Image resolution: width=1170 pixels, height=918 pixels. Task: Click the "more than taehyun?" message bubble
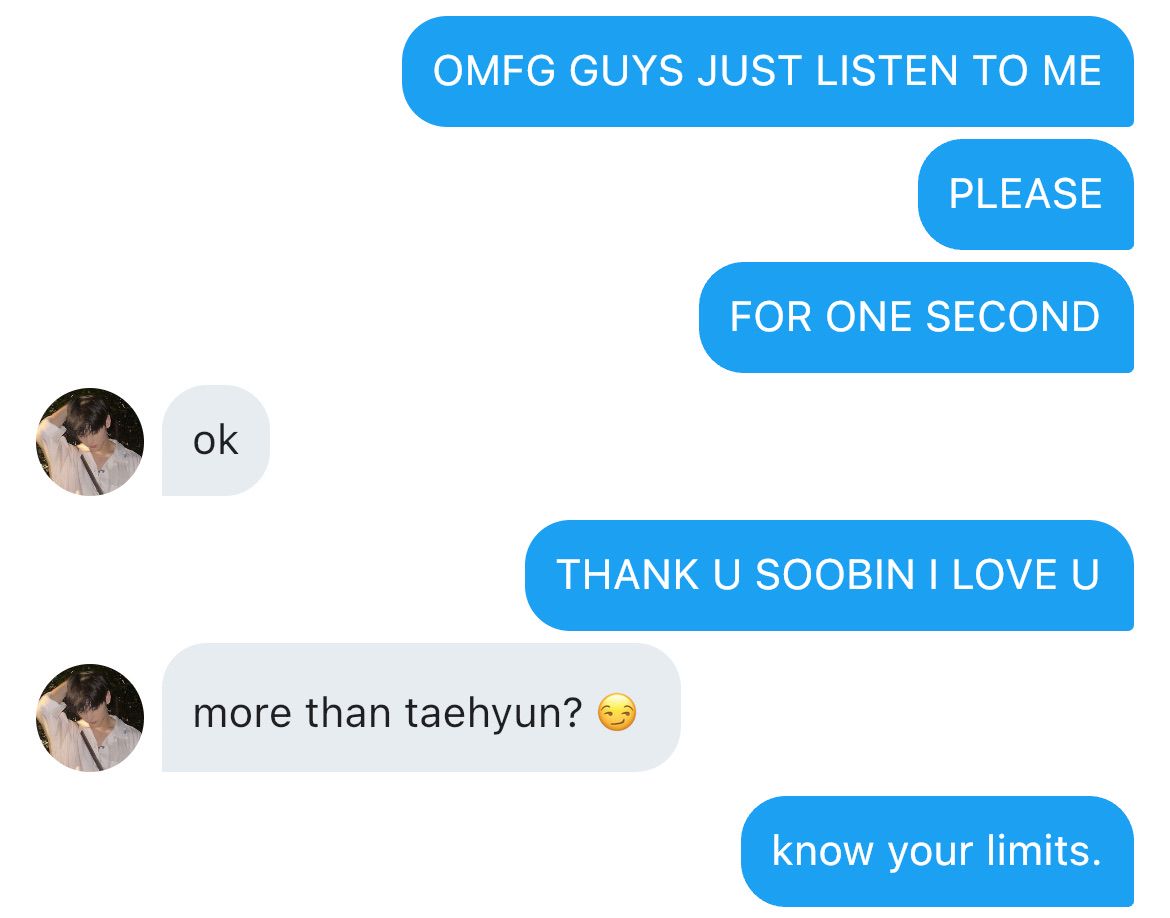(x=421, y=708)
